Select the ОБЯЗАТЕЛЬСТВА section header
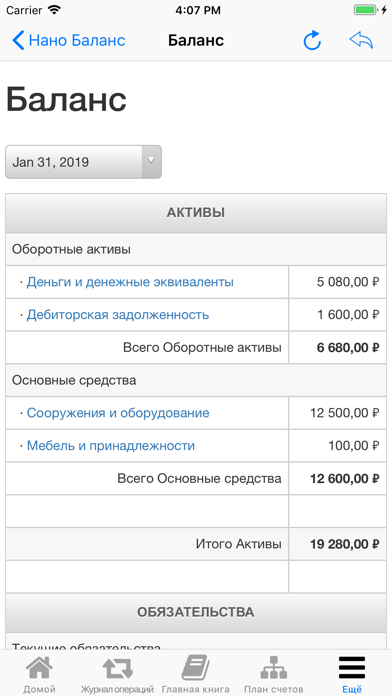Screen dimensions: 392x696 pos(196,613)
